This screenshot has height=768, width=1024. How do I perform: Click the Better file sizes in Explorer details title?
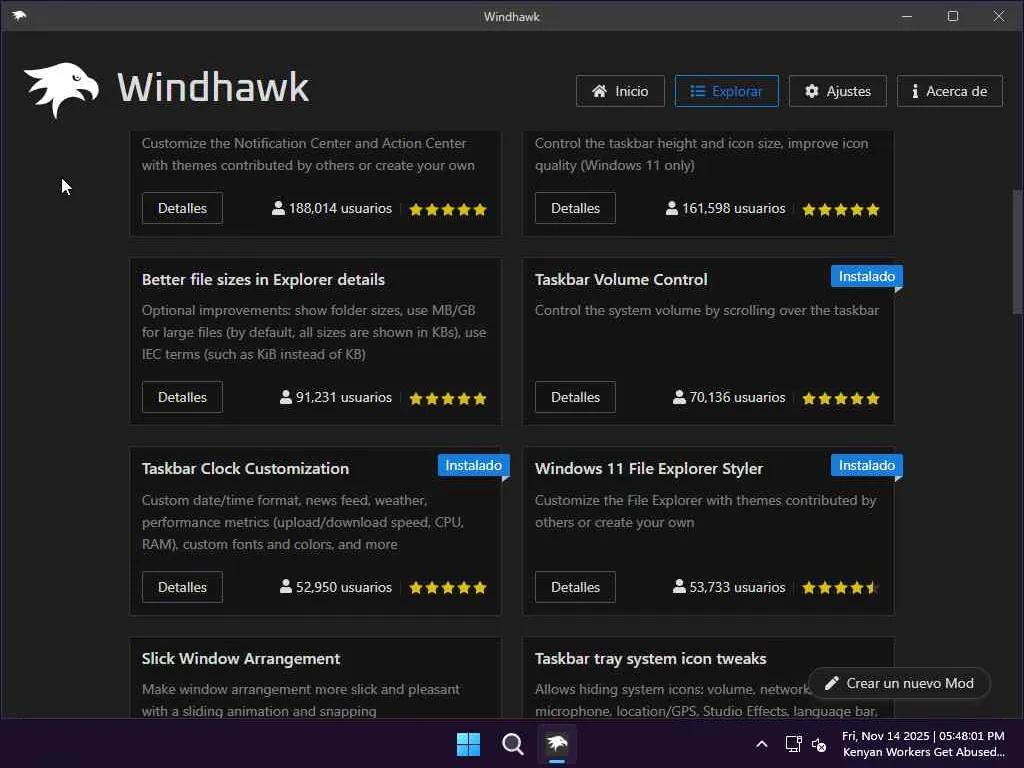click(x=263, y=280)
